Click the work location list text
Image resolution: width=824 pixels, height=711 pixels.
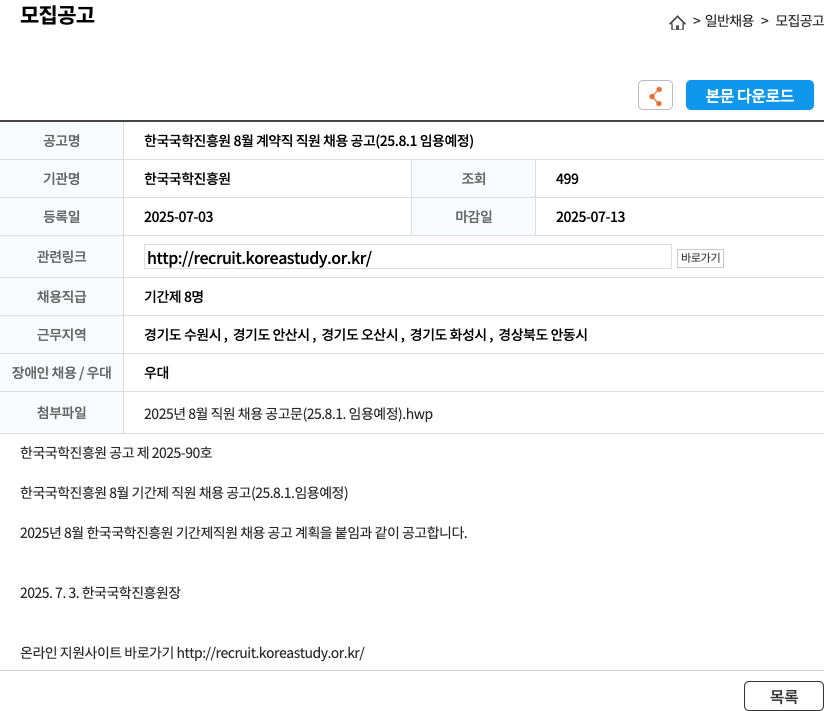coord(365,335)
